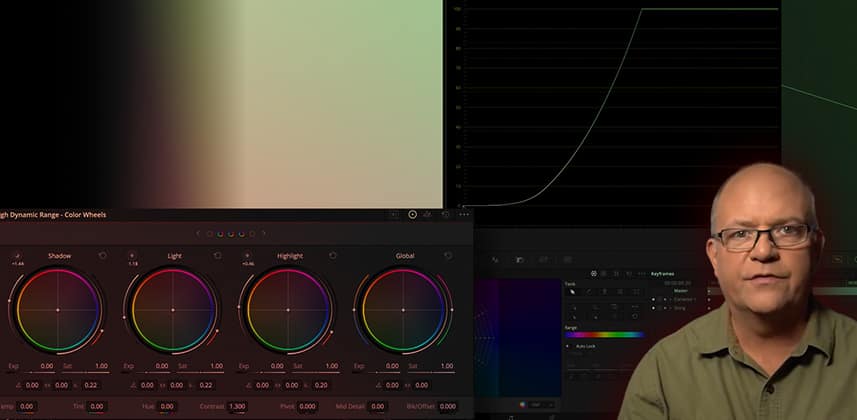This screenshot has height=420, width=857.
Task: Reset the Global wheel
Action: [448, 255]
